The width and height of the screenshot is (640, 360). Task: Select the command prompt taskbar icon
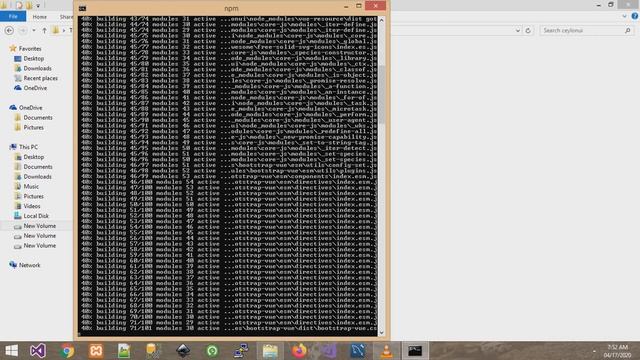point(415,351)
